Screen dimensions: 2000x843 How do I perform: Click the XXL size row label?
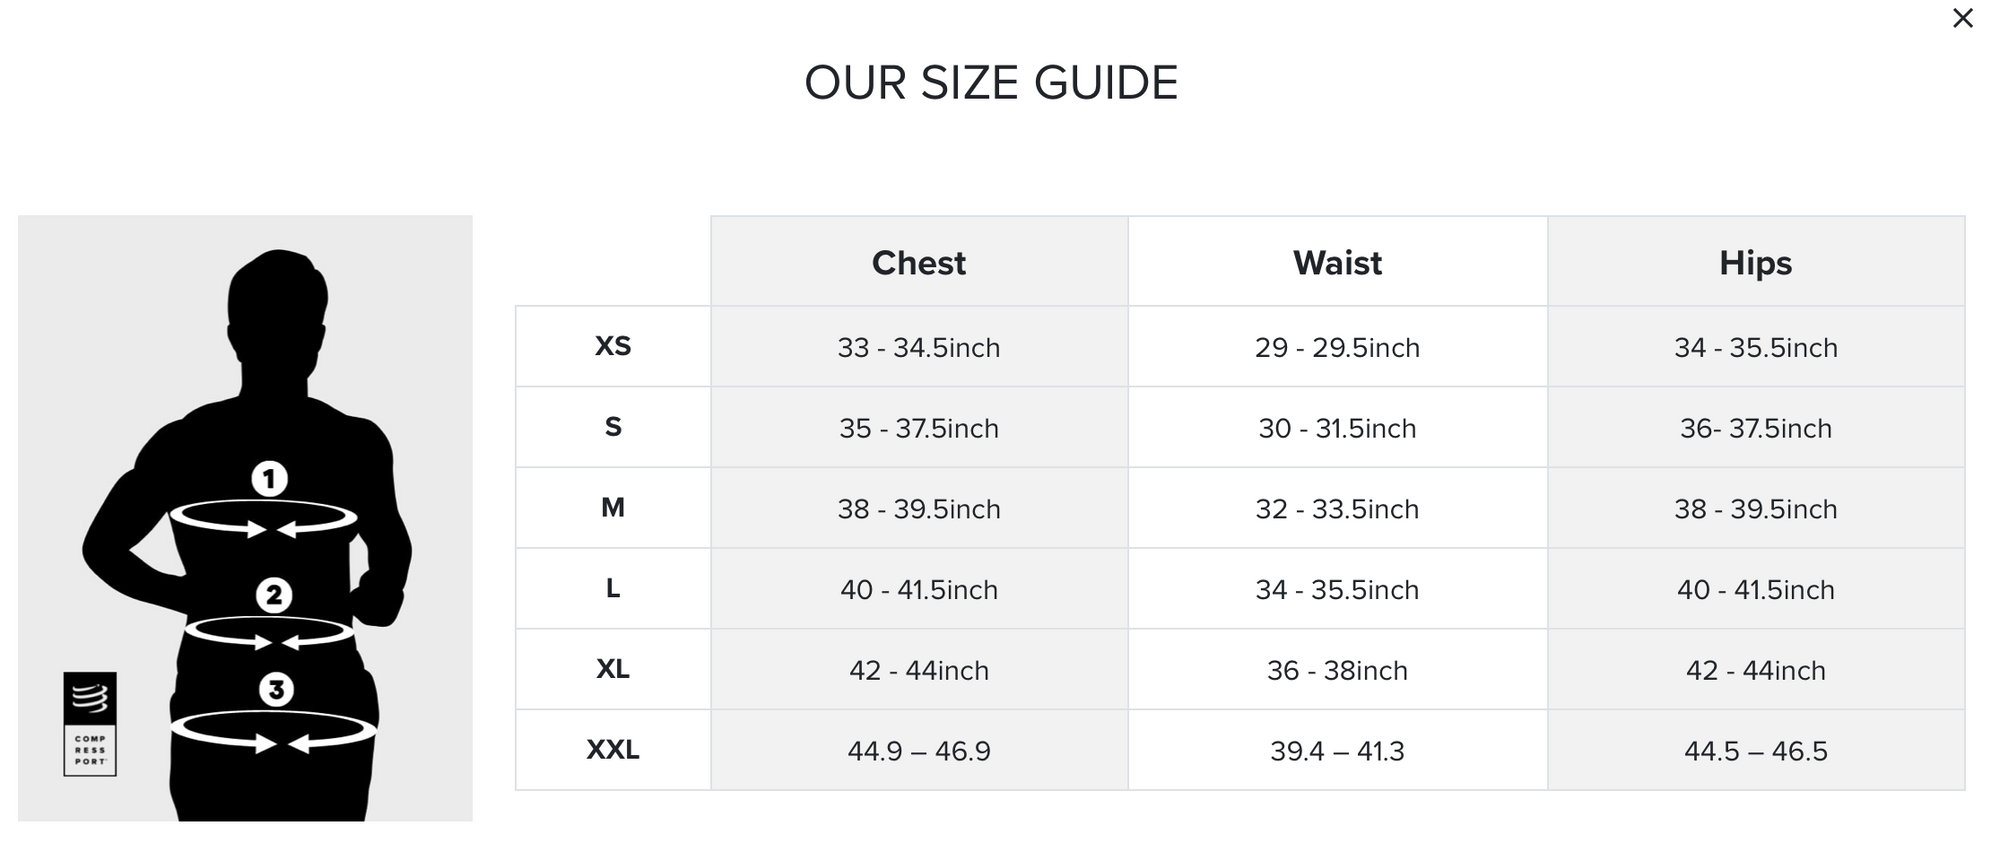pyautogui.click(x=612, y=750)
